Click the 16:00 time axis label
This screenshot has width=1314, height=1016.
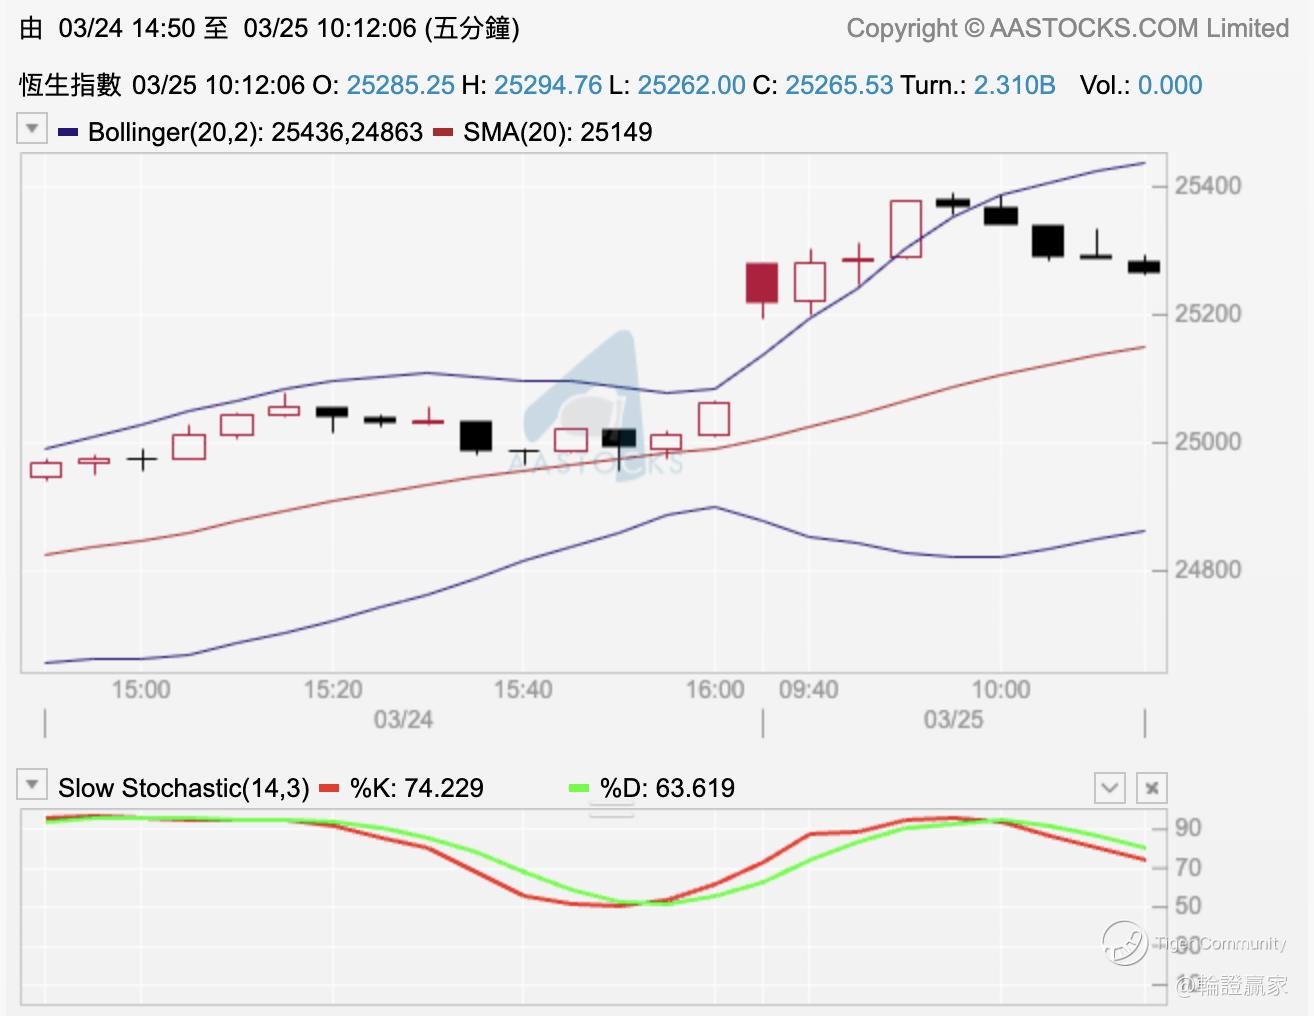click(715, 690)
